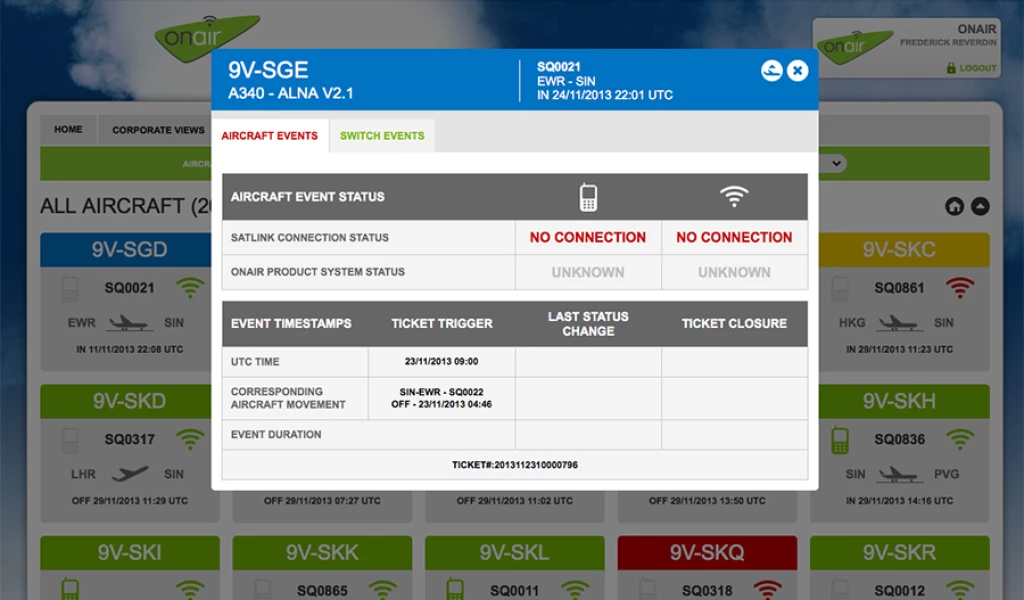Click the Logout link
The image size is (1024, 600).
click(x=971, y=68)
